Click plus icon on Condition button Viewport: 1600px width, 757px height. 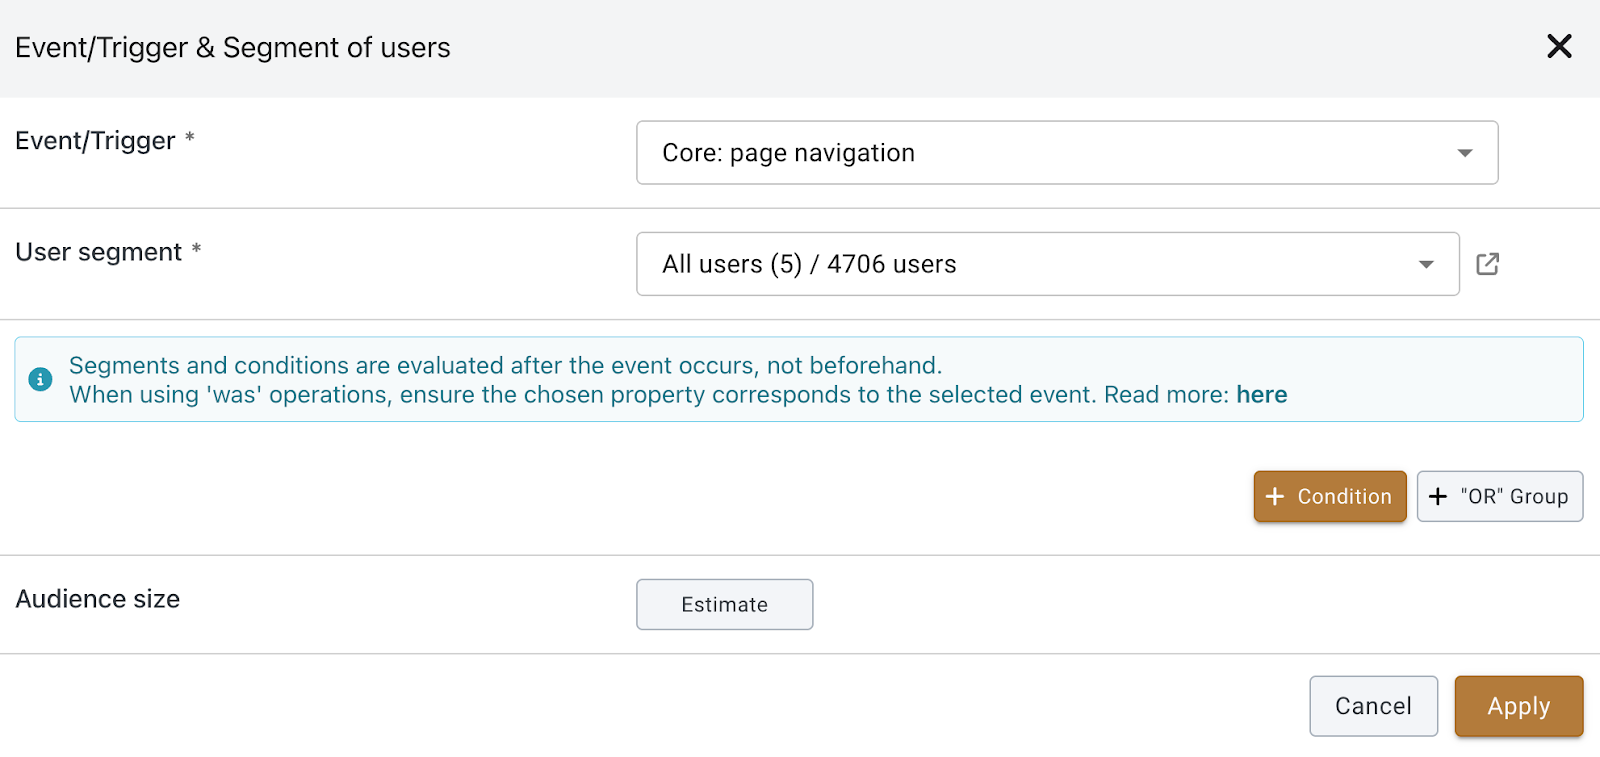[x=1275, y=496]
